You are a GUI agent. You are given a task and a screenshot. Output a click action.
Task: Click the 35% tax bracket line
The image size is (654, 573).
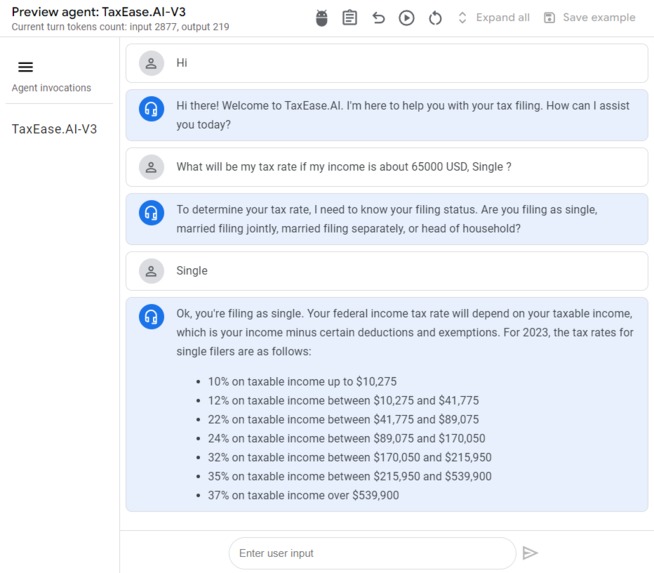350,476
